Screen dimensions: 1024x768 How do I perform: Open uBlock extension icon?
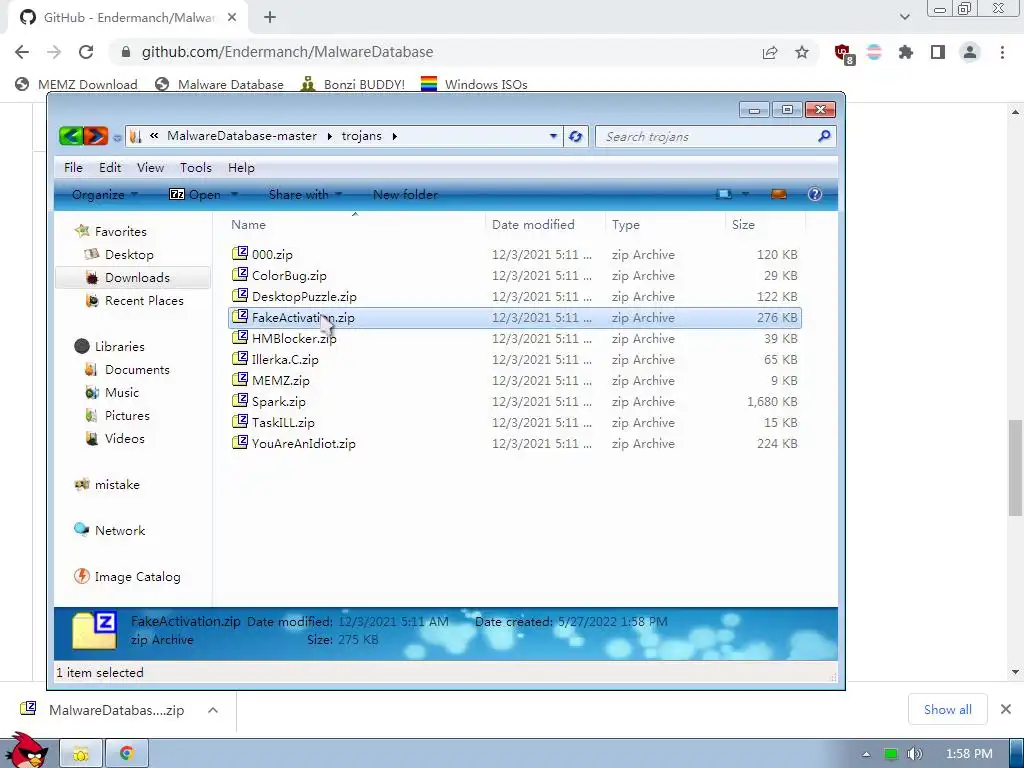(843, 53)
